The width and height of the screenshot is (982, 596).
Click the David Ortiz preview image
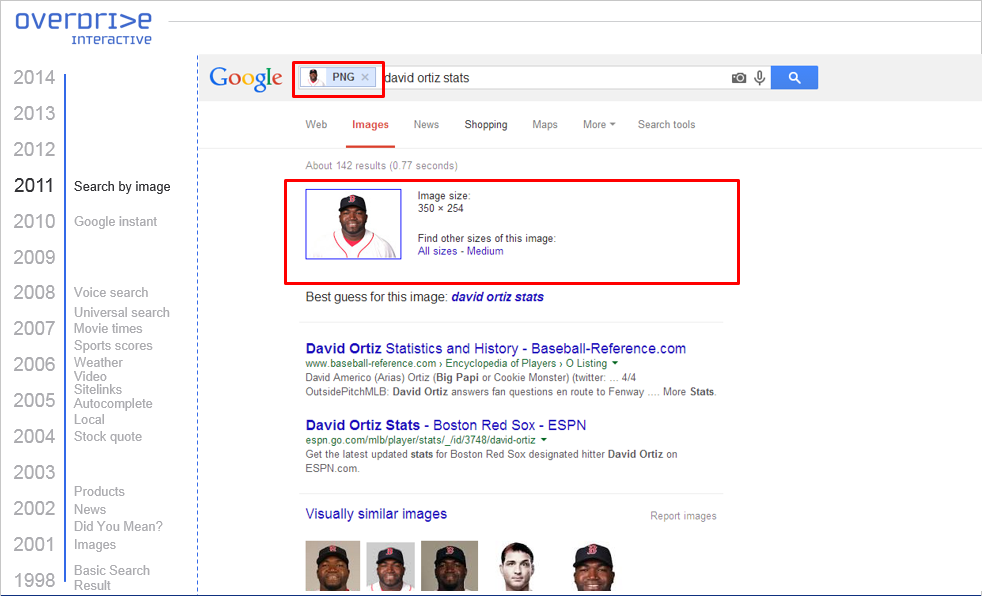pyautogui.click(x=353, y=224)
